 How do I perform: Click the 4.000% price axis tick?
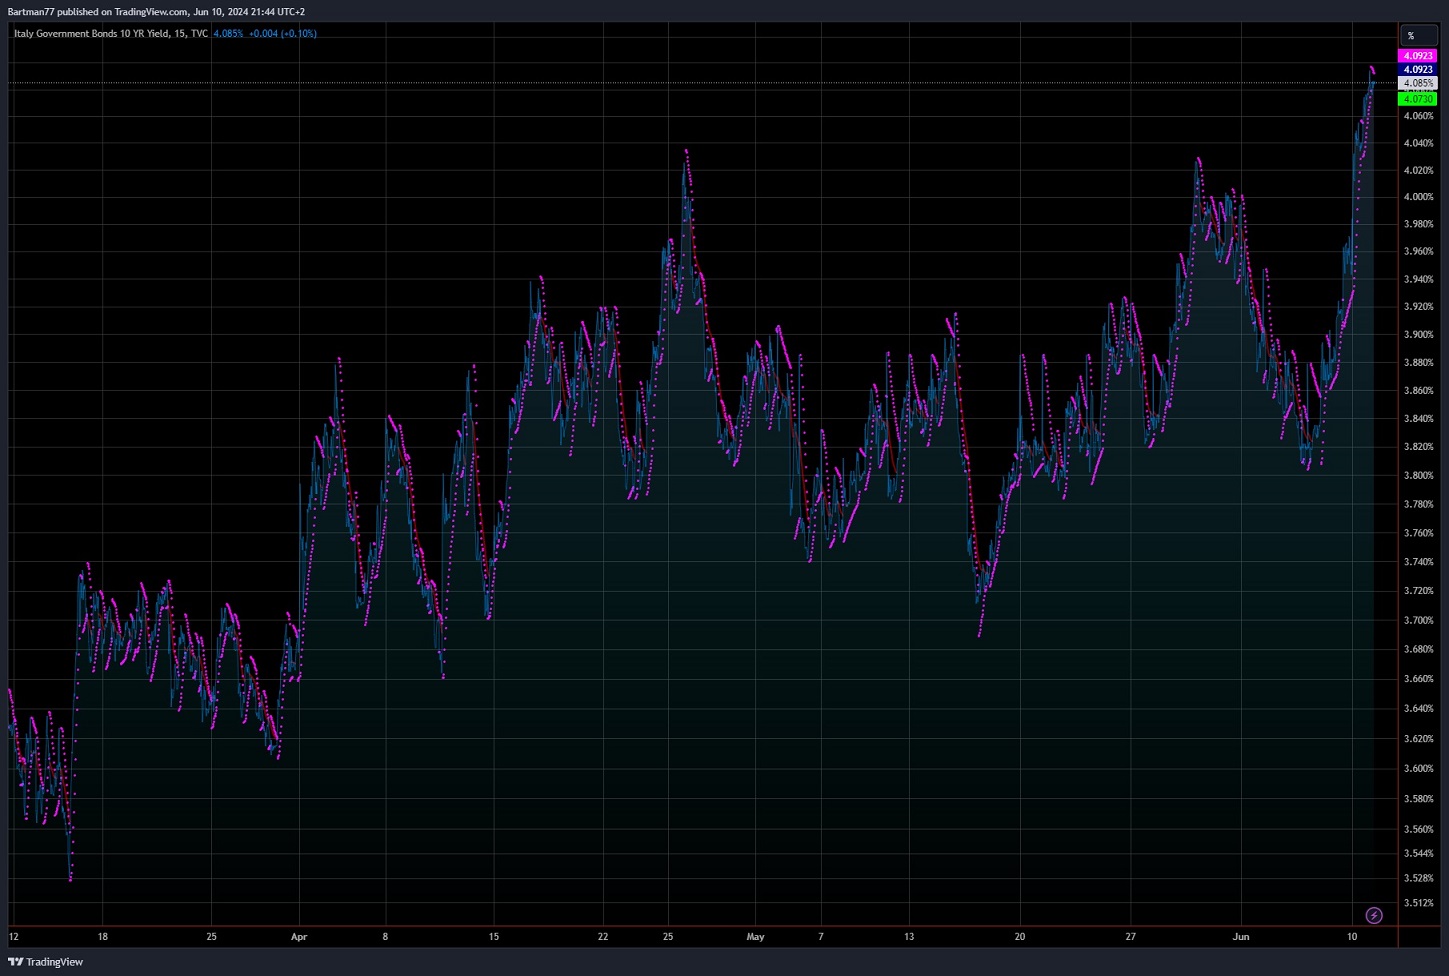click(1418, 197)
